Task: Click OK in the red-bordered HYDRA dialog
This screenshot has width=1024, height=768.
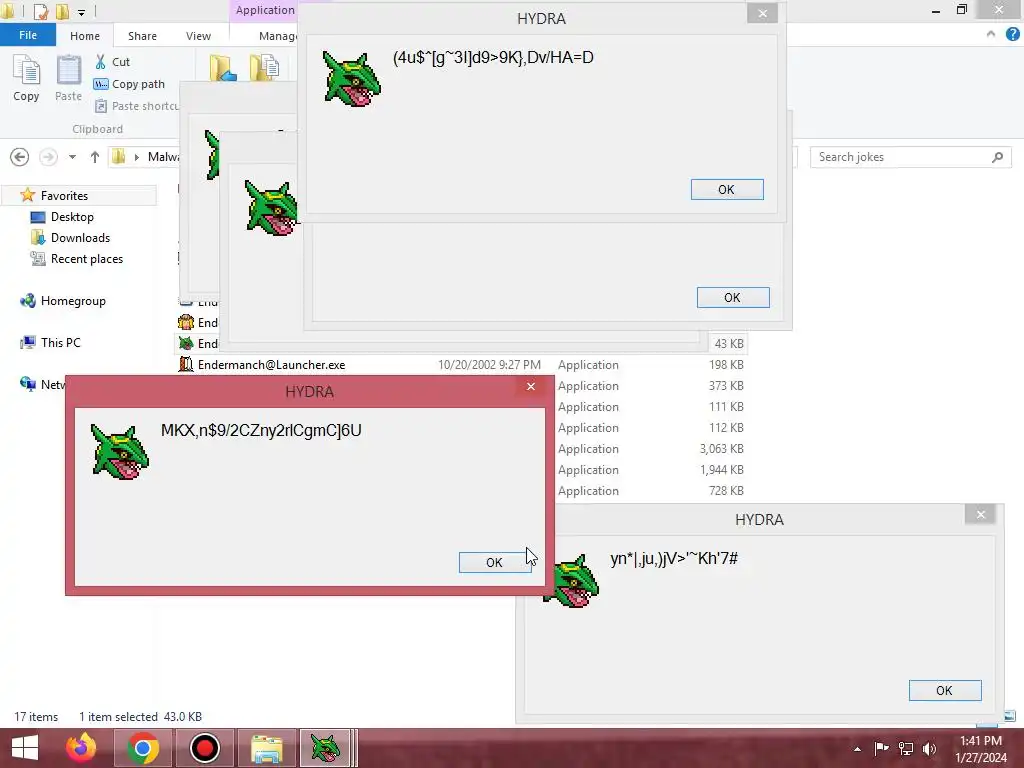Action: pos(494,562)
